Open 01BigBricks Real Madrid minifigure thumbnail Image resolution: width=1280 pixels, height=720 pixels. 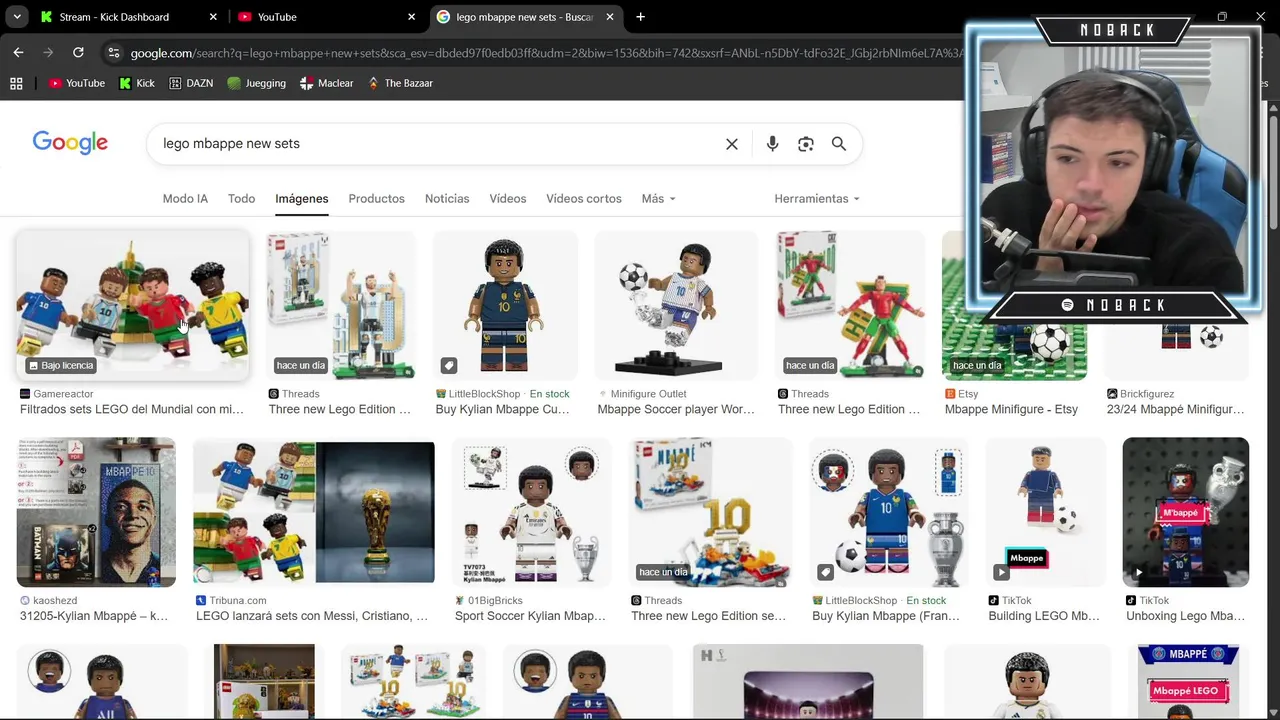tap(532, 512)
